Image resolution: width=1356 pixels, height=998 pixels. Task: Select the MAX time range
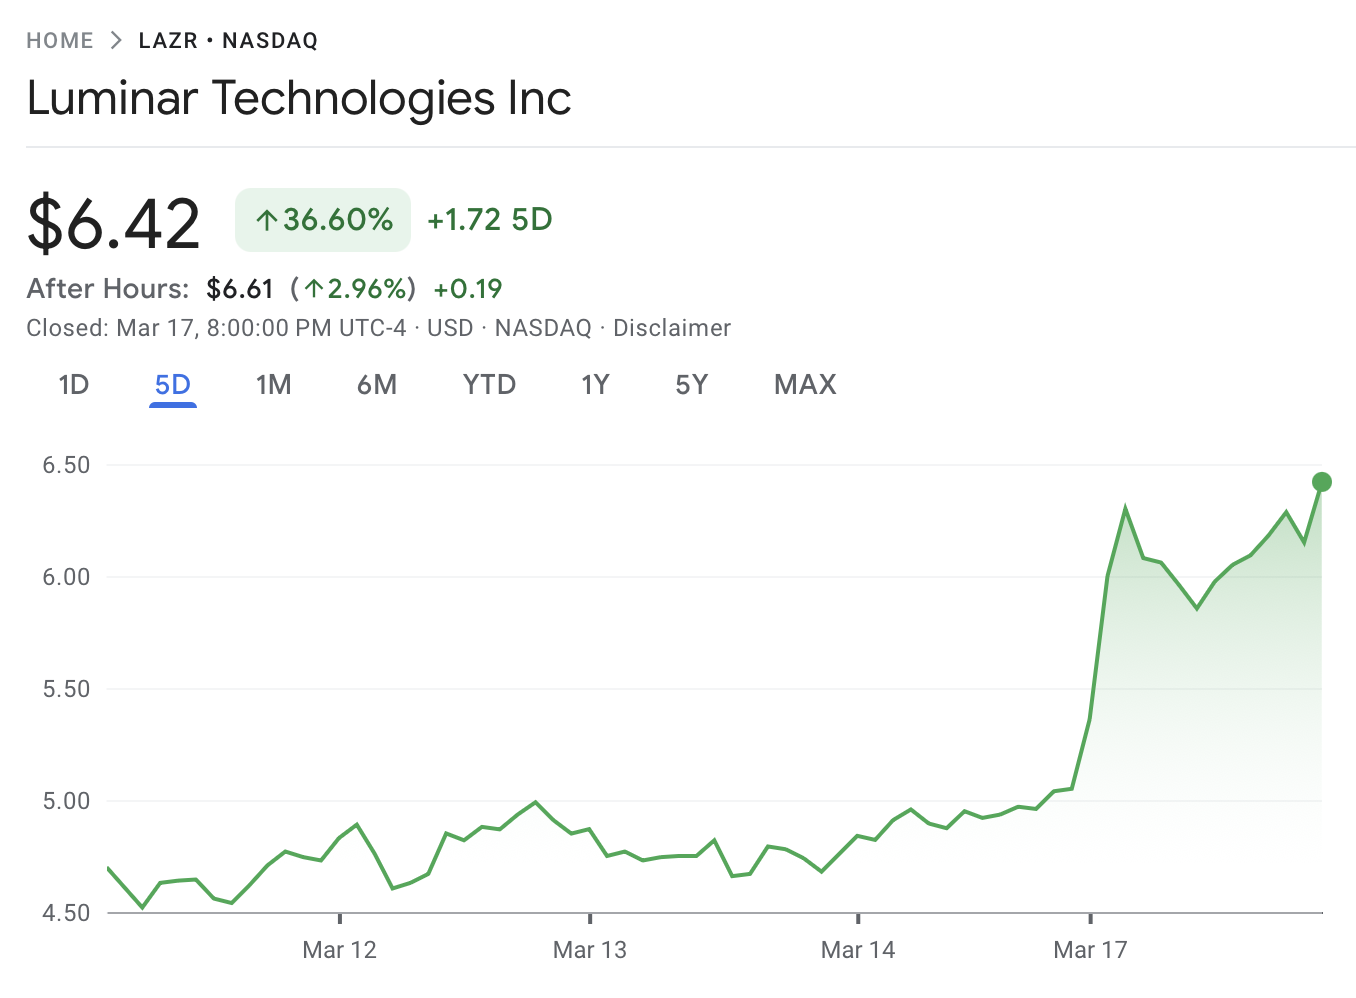point(805,385)
